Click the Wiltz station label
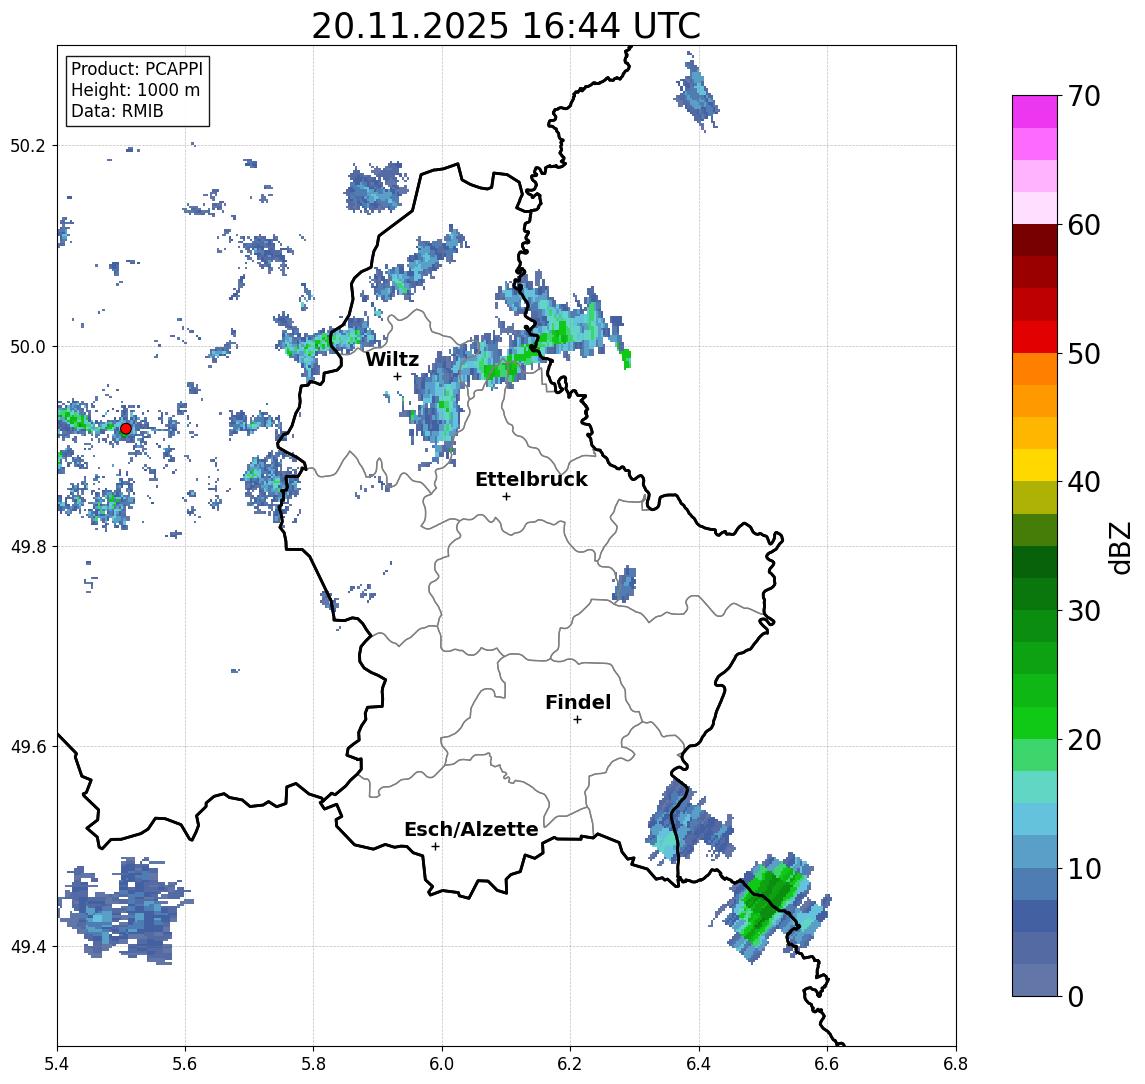The image size is (1145, 1084). [392, 359]
